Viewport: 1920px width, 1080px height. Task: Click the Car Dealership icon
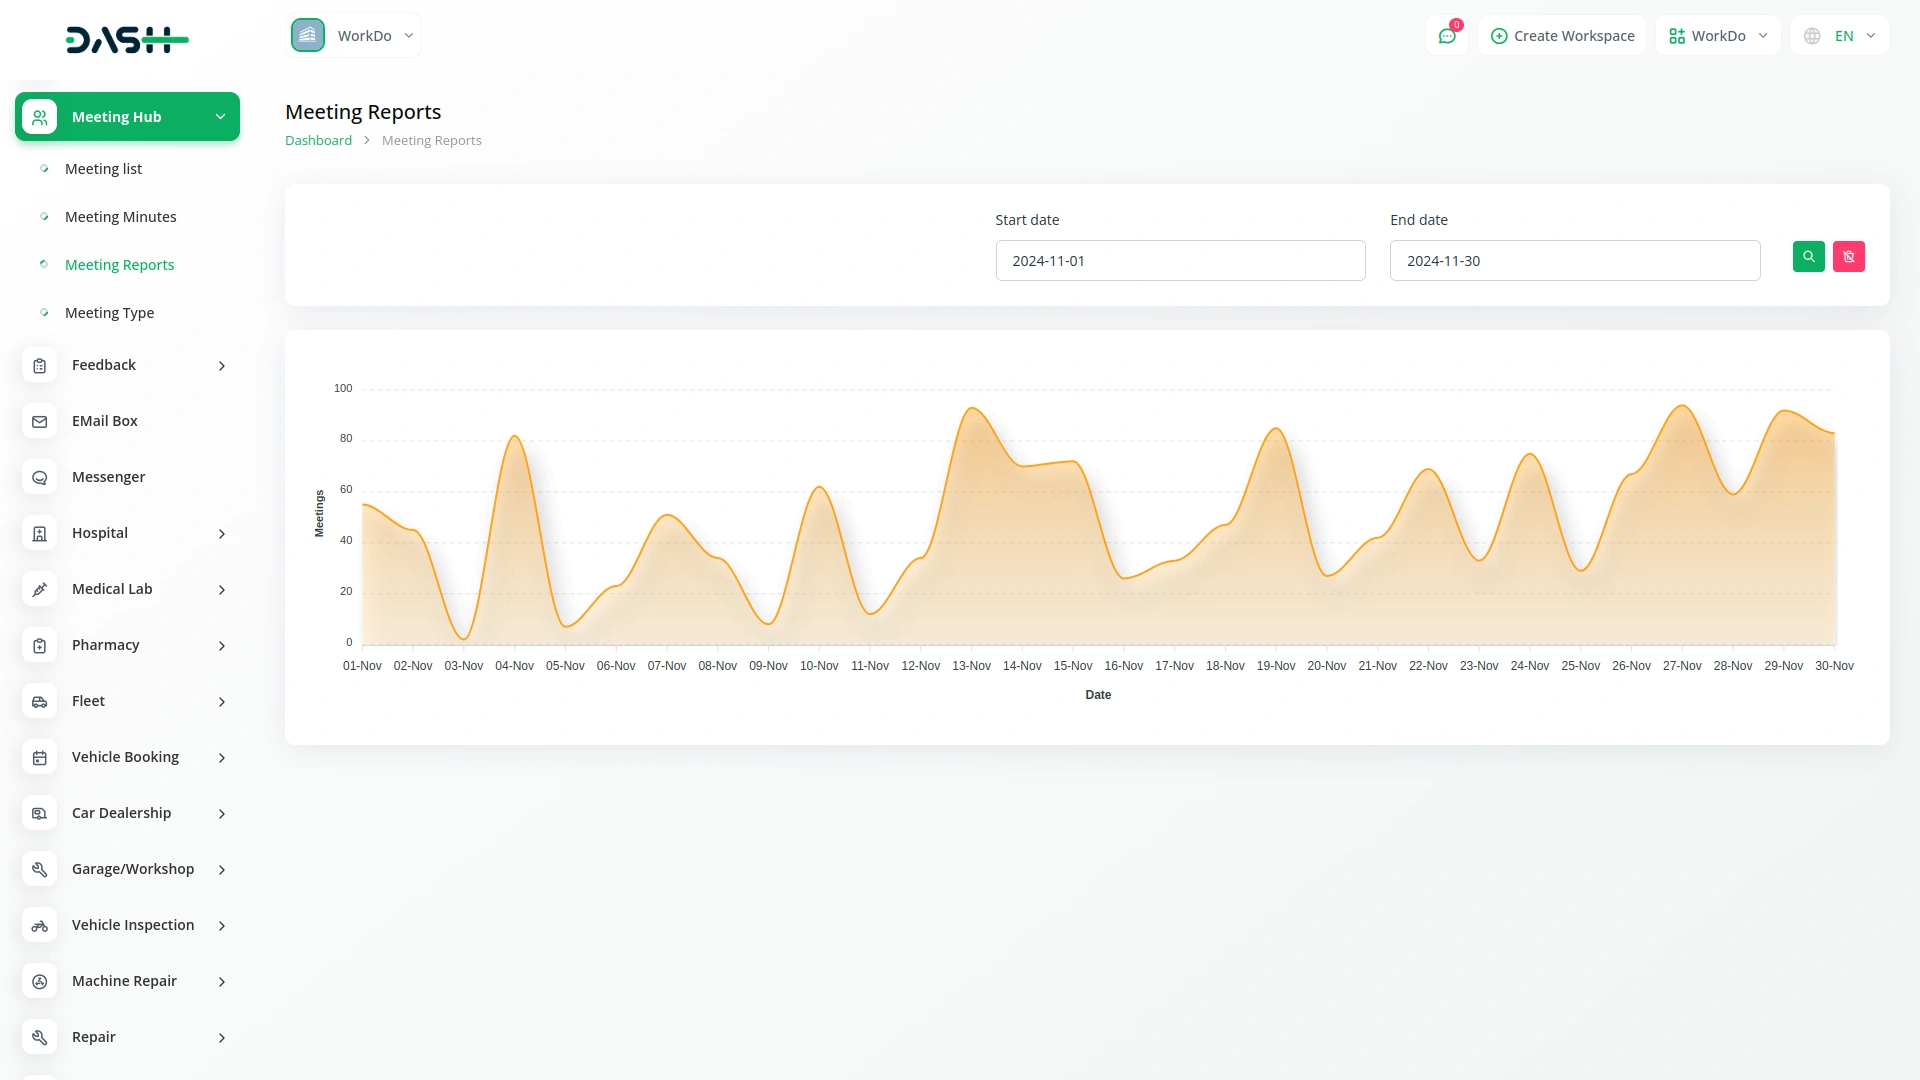[39, 814]
